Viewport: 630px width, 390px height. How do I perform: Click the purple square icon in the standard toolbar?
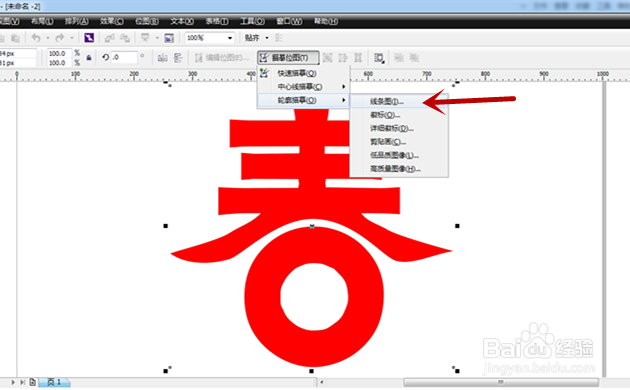coord(89,38)
